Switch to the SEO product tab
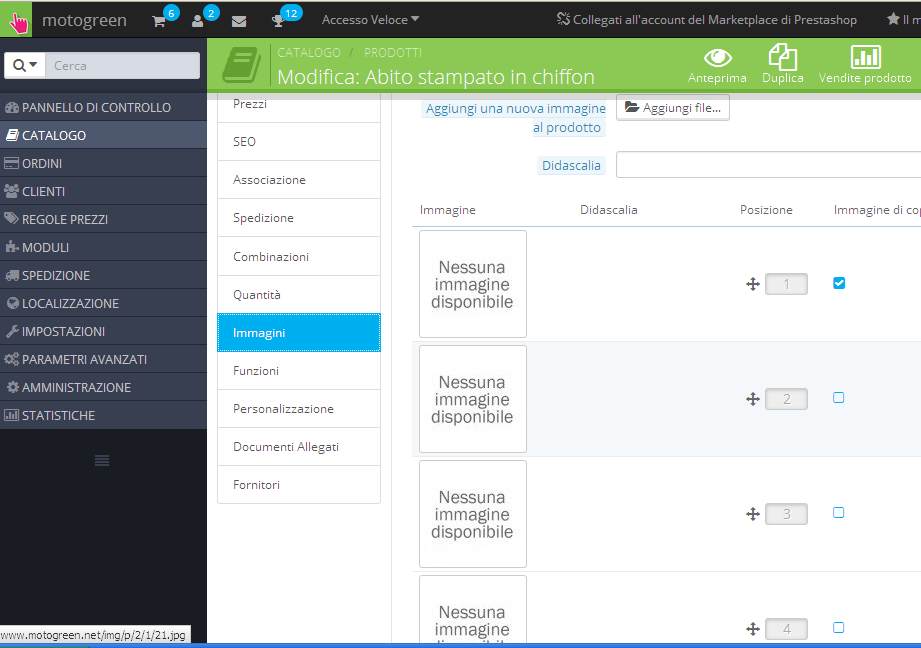921x648 pixels. (x=299, y=142)
